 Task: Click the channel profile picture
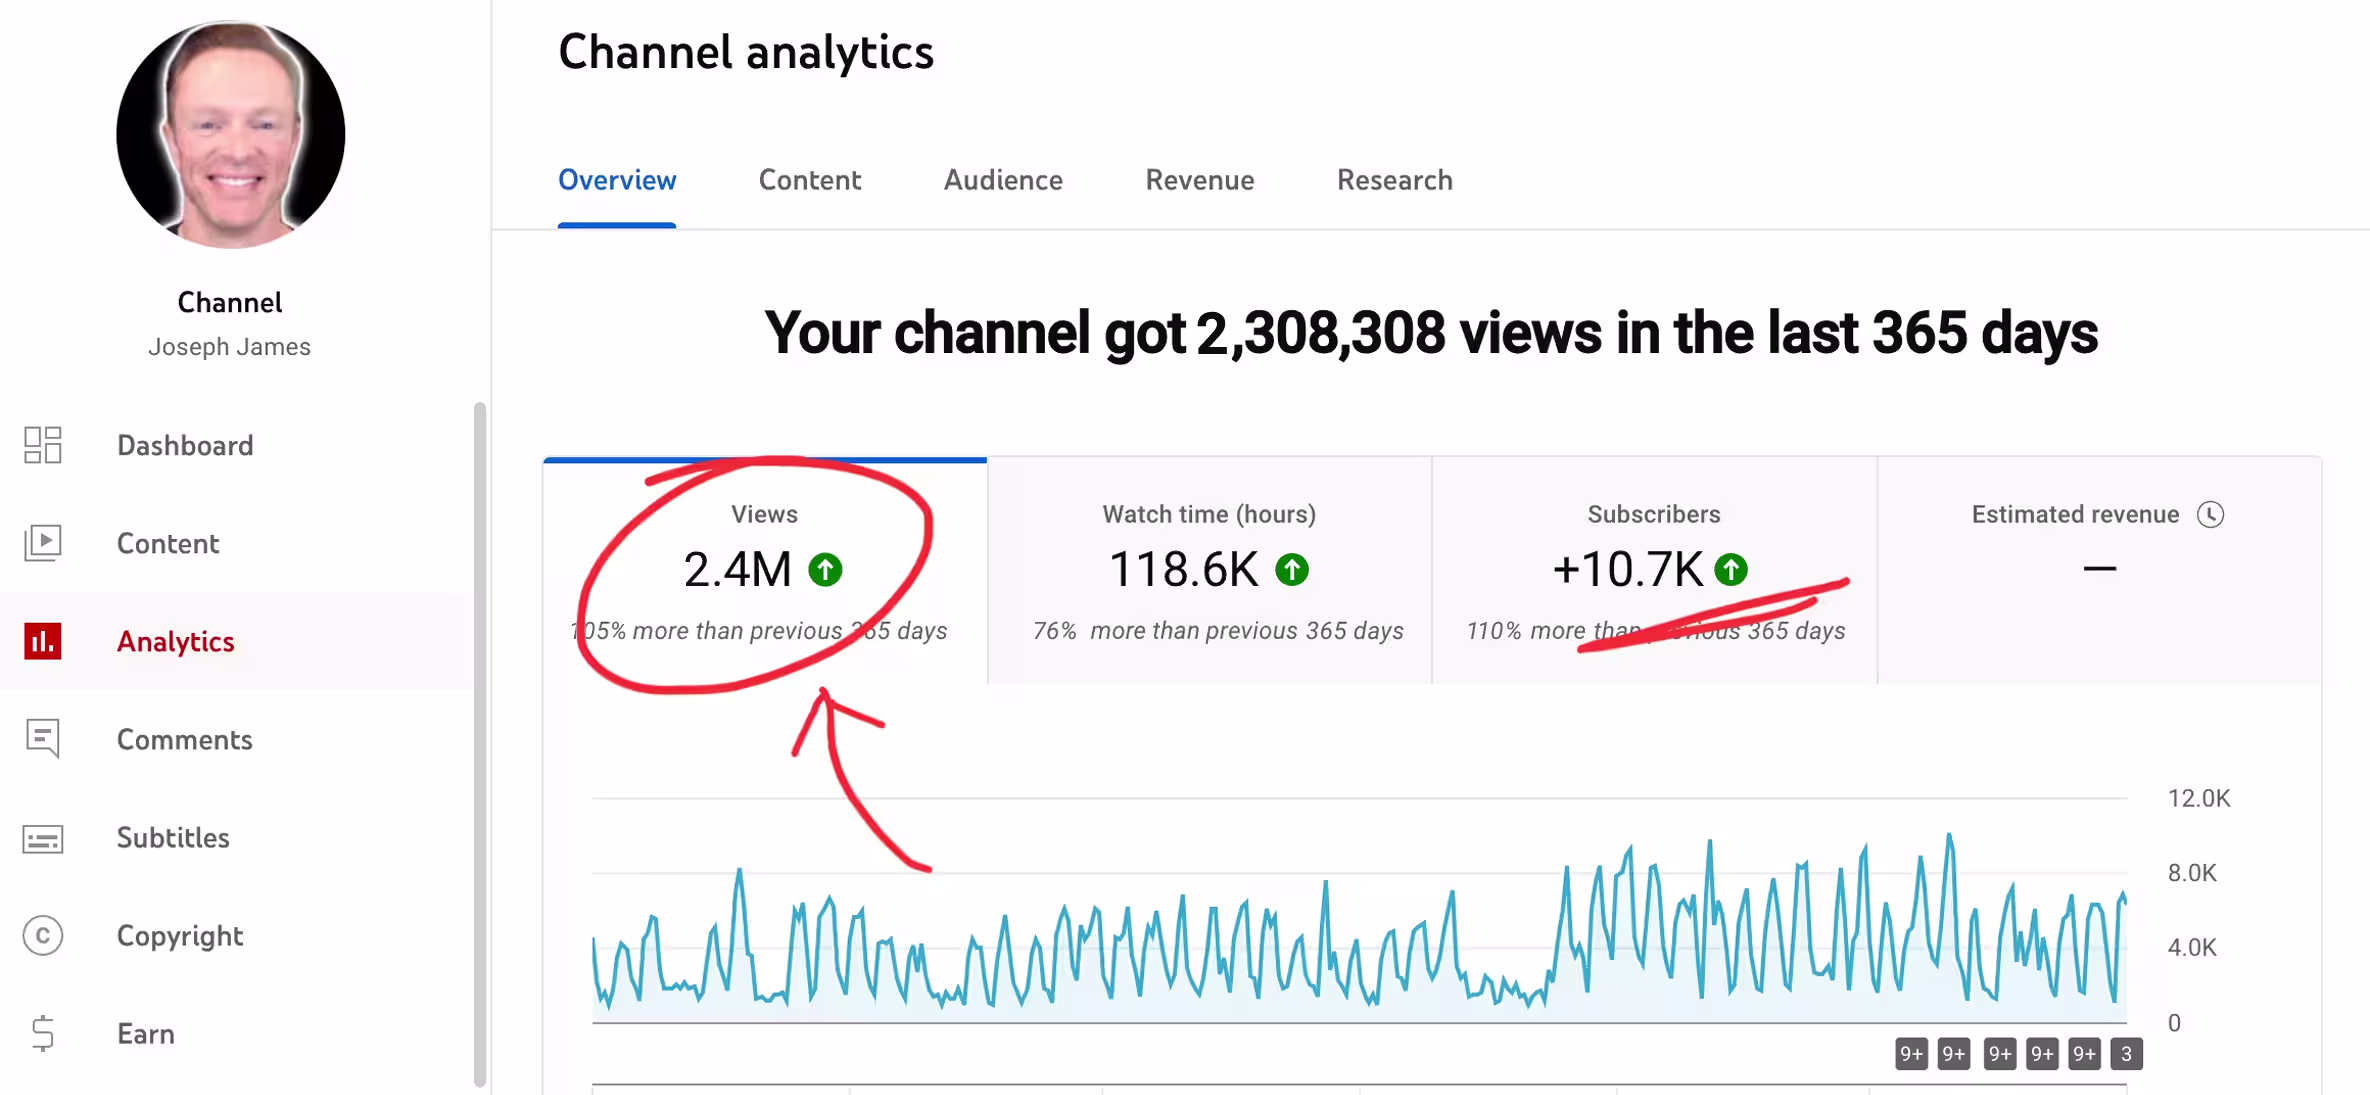(231, 135)
